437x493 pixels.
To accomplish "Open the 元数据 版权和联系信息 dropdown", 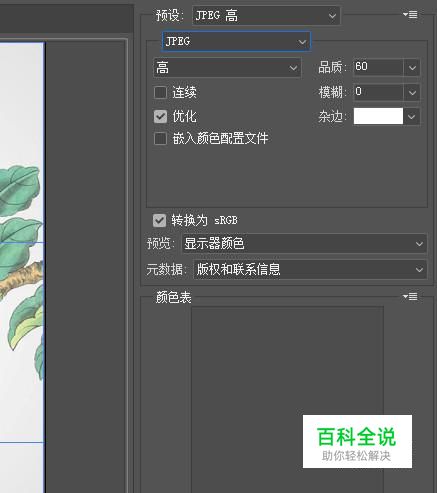I will (x=310, y=269).
